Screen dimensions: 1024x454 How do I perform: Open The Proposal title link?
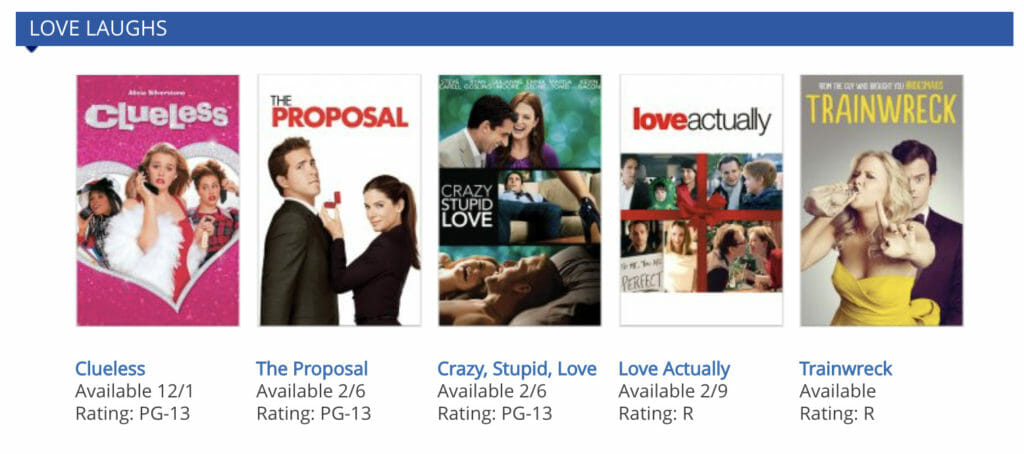(x=312, y=369)
